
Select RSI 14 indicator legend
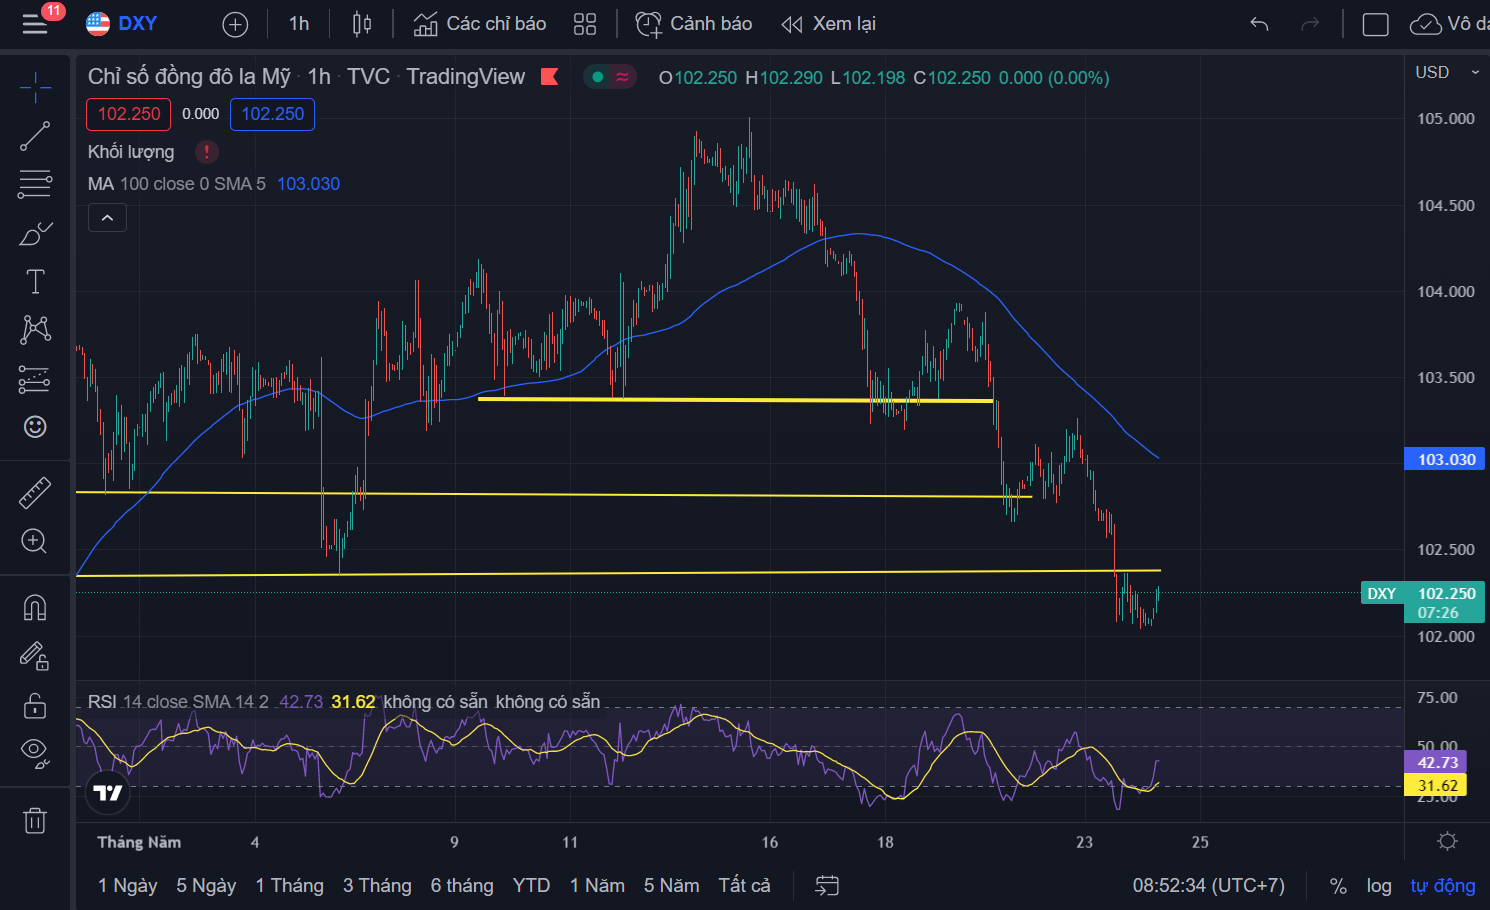(178, 702)
